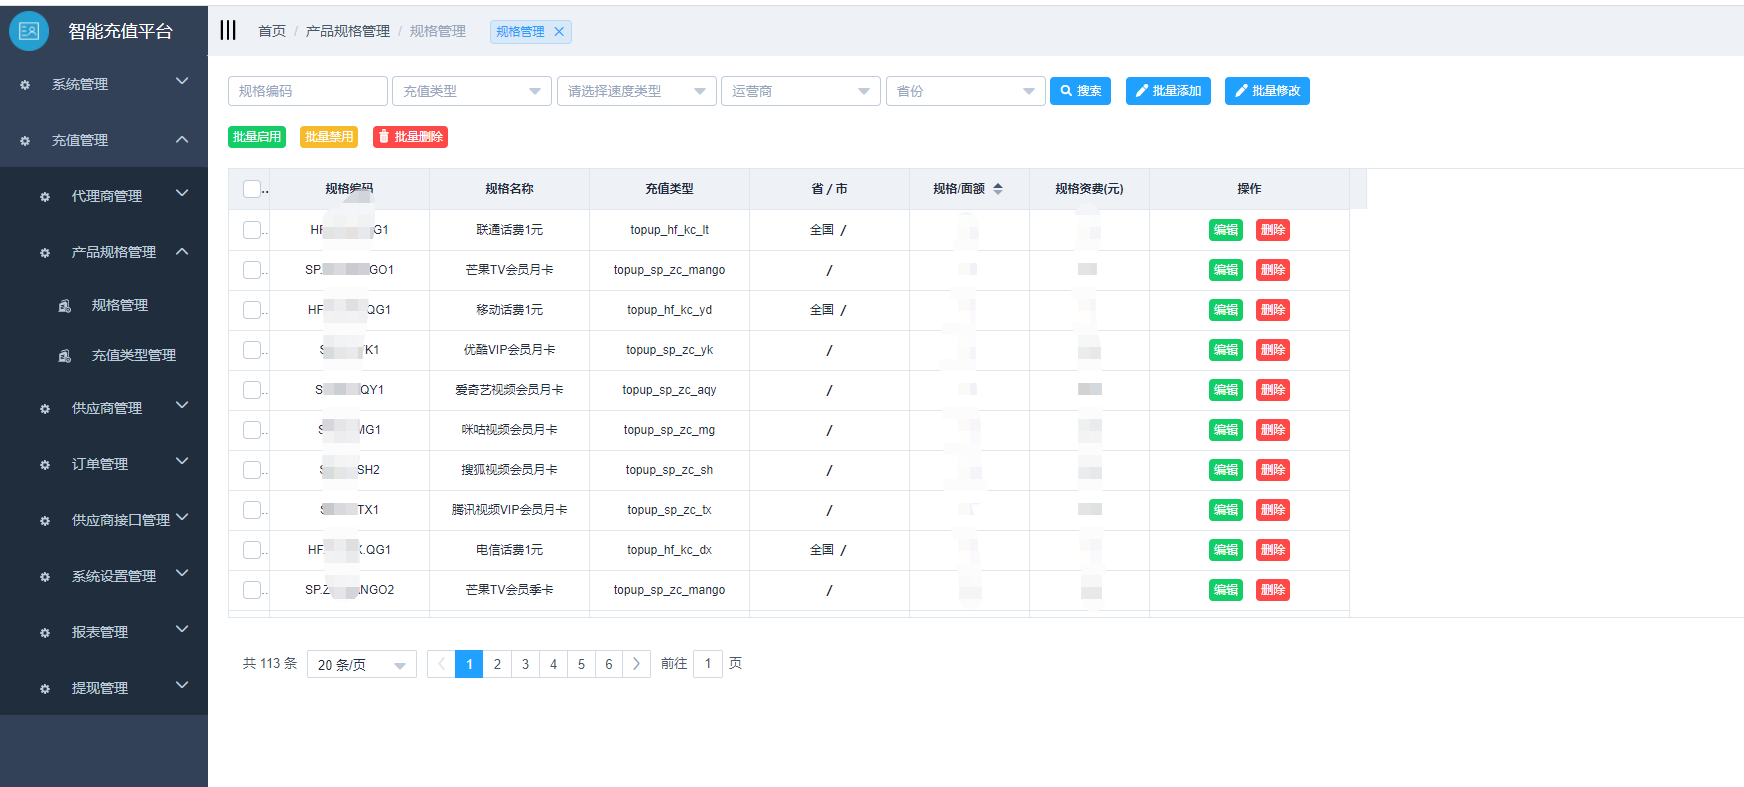
Task: Click gear icon beside 系统管理
Action: click(x=25, y=85)
